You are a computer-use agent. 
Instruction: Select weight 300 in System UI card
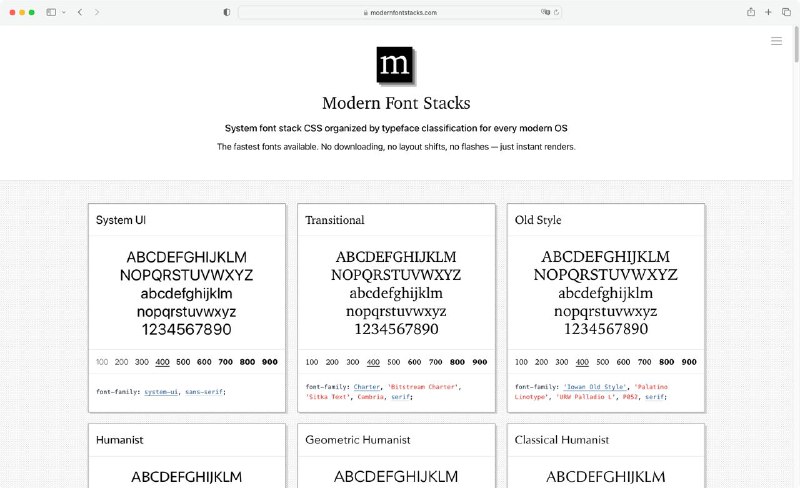pos(142,362)
